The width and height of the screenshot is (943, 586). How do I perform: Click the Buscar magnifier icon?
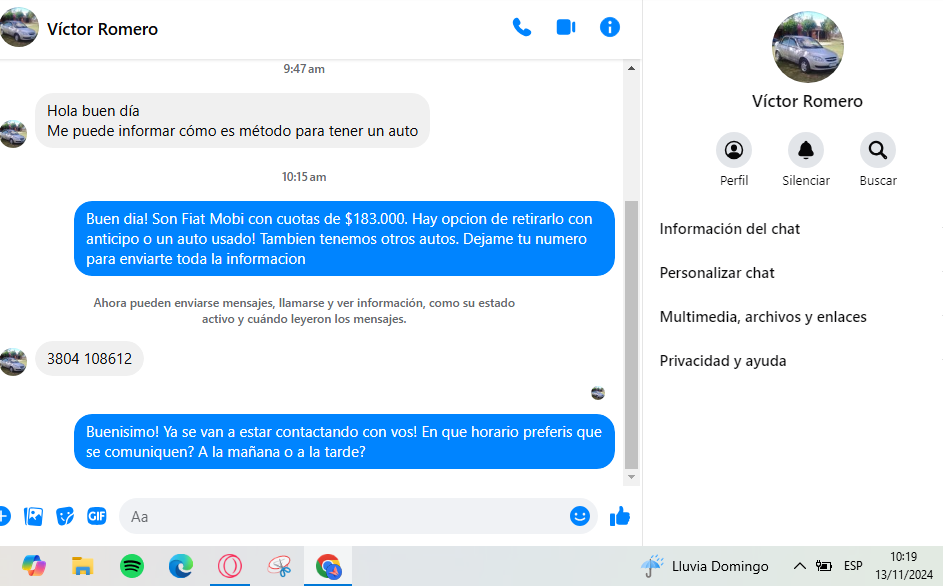tap(877, 150)
